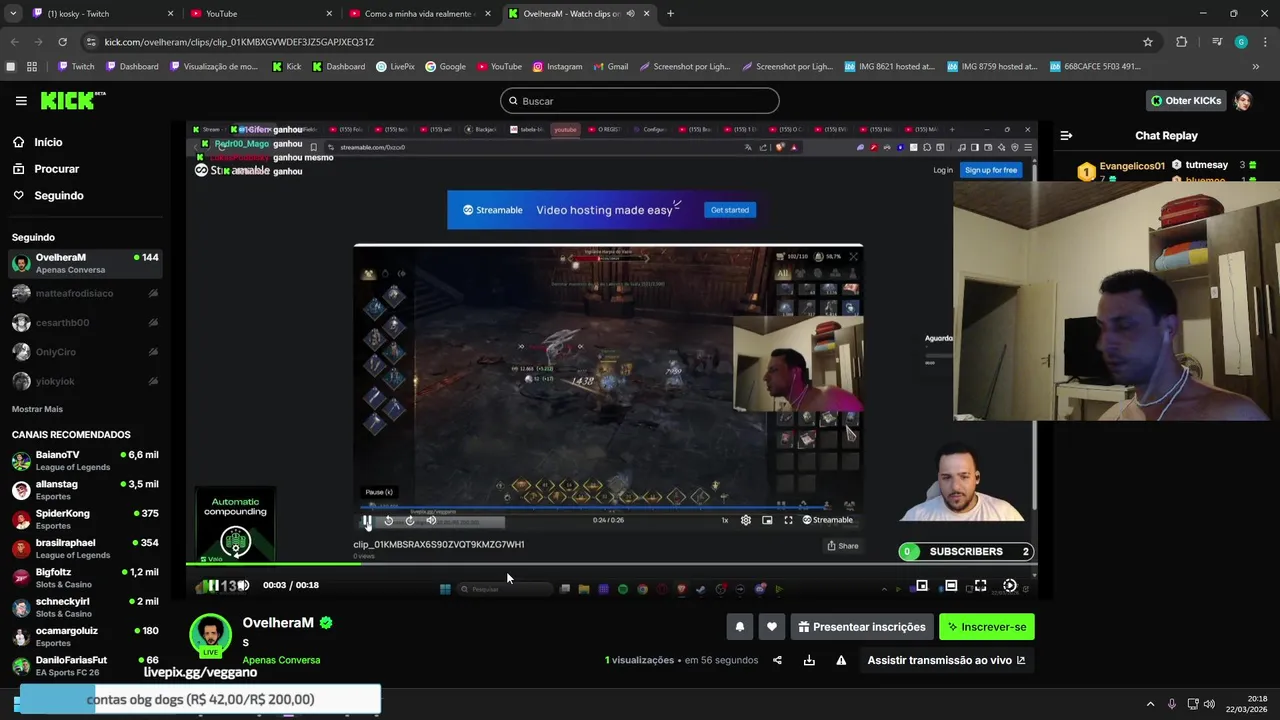Pause the Kick clip playback
This screenshot has height=720, width=1280.
coord(212,586)
